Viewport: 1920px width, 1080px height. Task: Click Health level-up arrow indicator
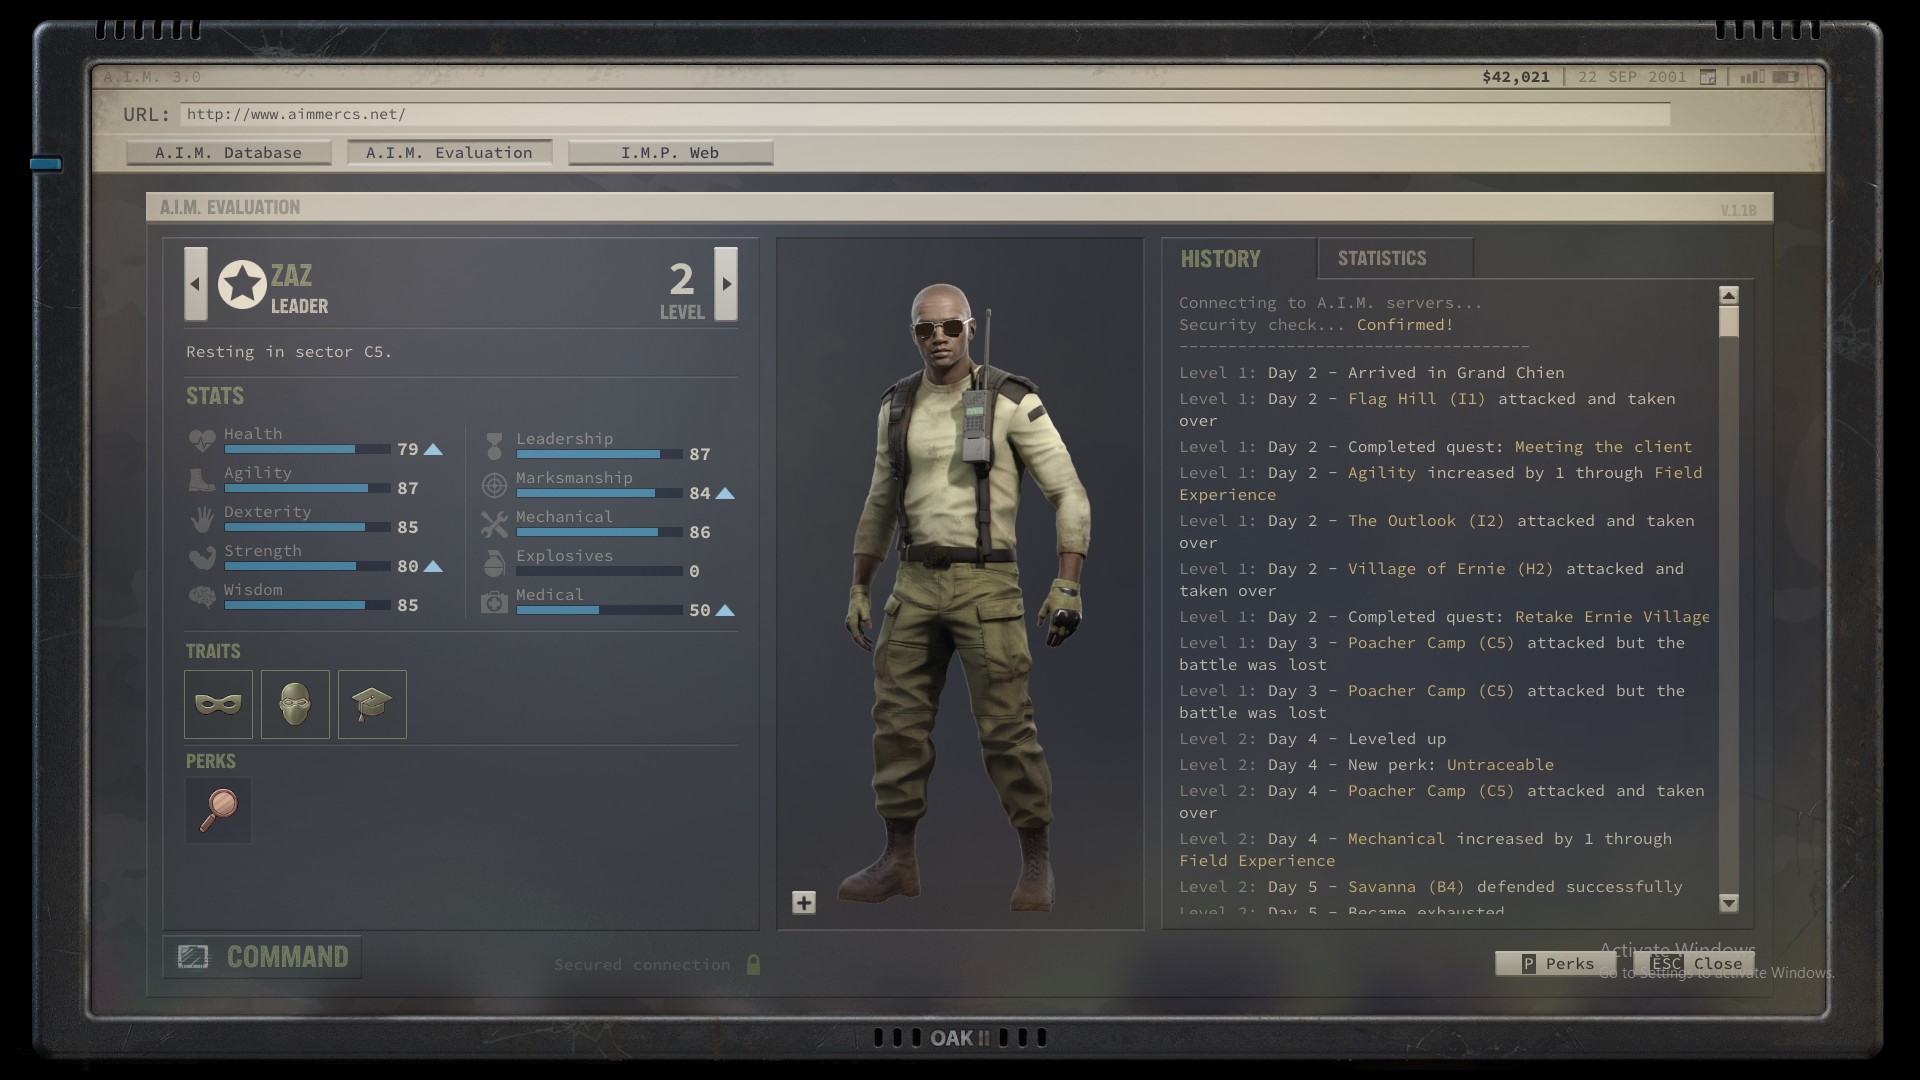[433, 450]
